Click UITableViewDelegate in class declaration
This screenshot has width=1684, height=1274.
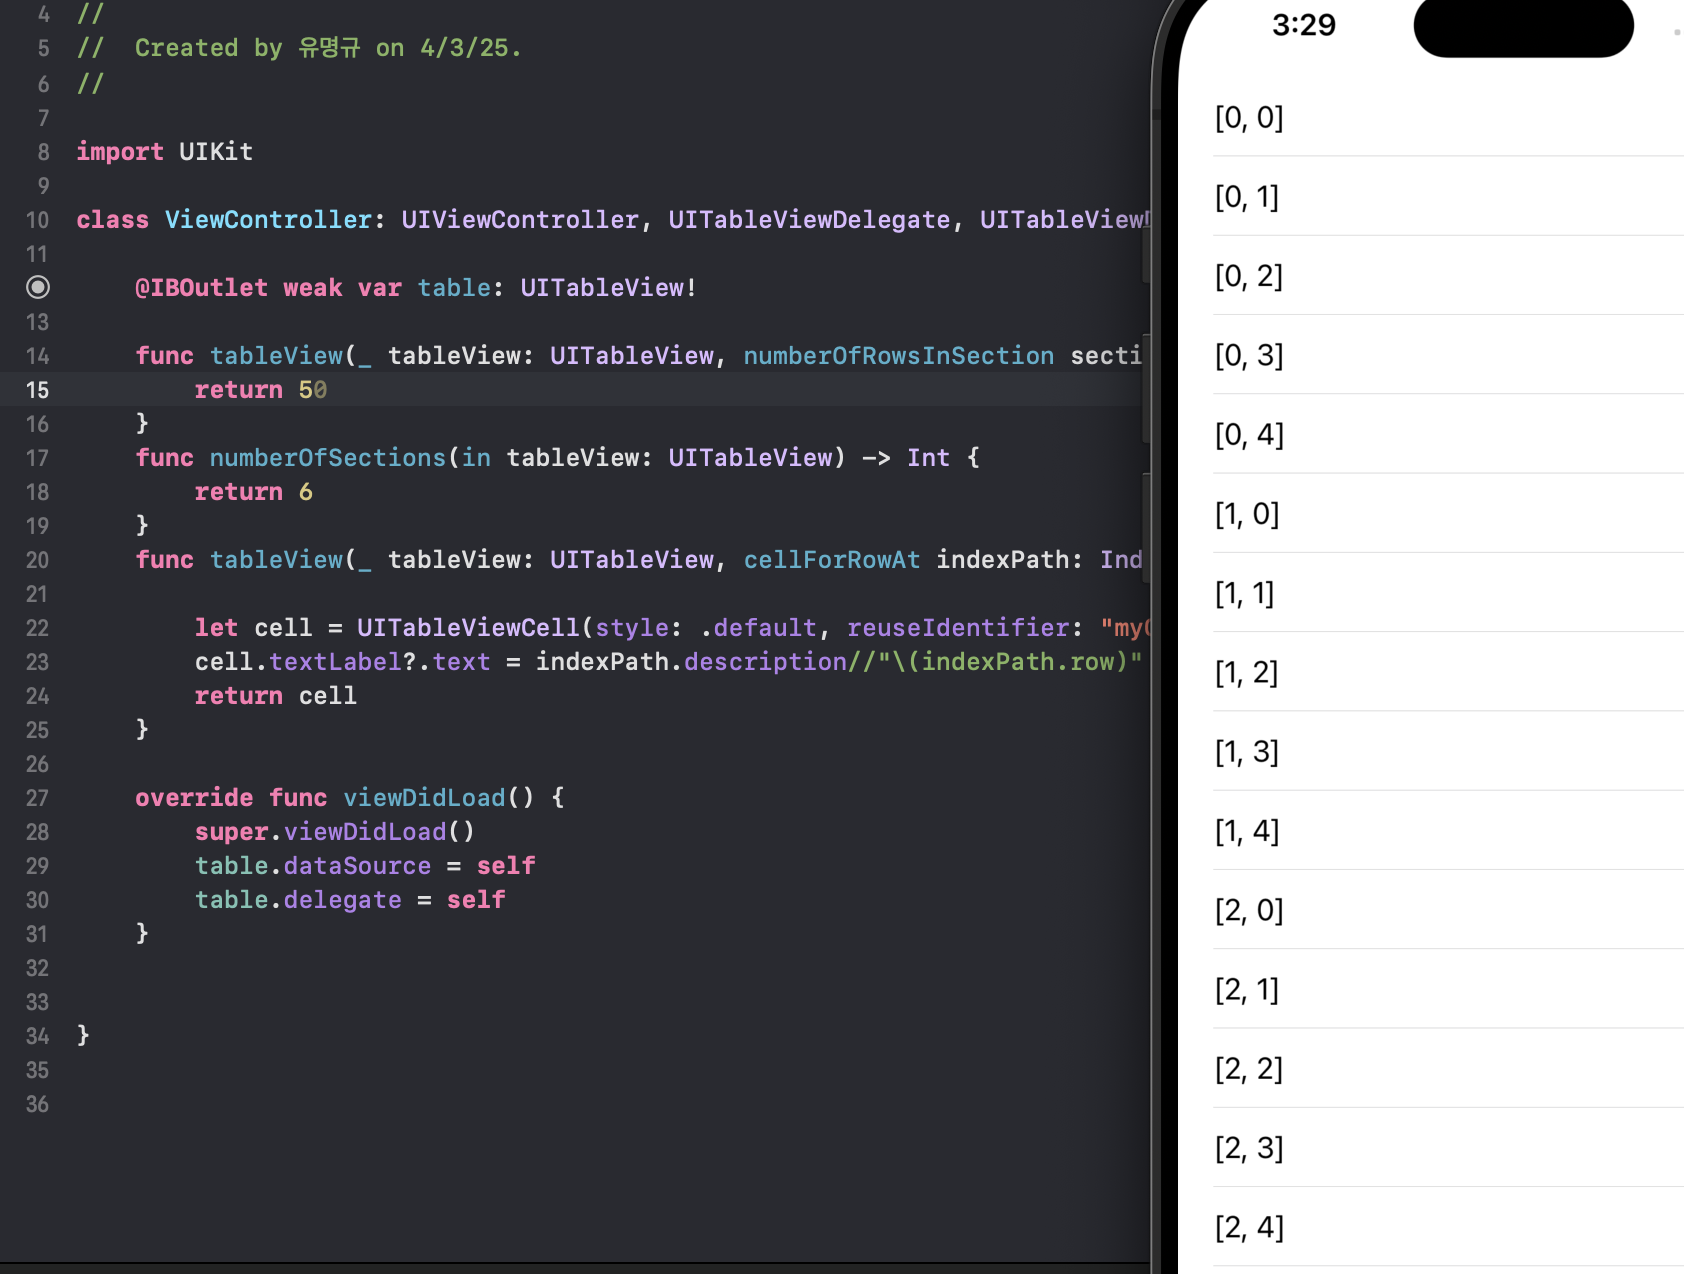pyautogui.click(x=809, y=220)
